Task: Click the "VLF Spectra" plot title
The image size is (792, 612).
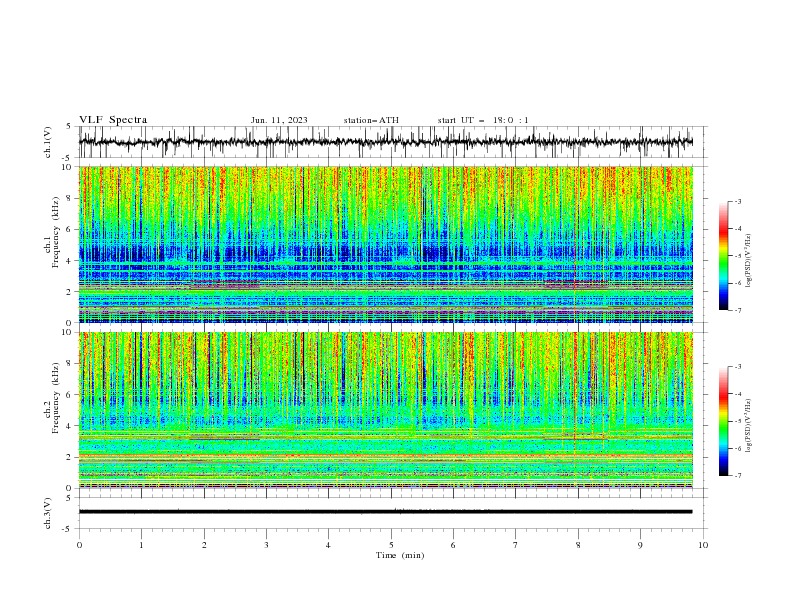Action: (113, 120)
